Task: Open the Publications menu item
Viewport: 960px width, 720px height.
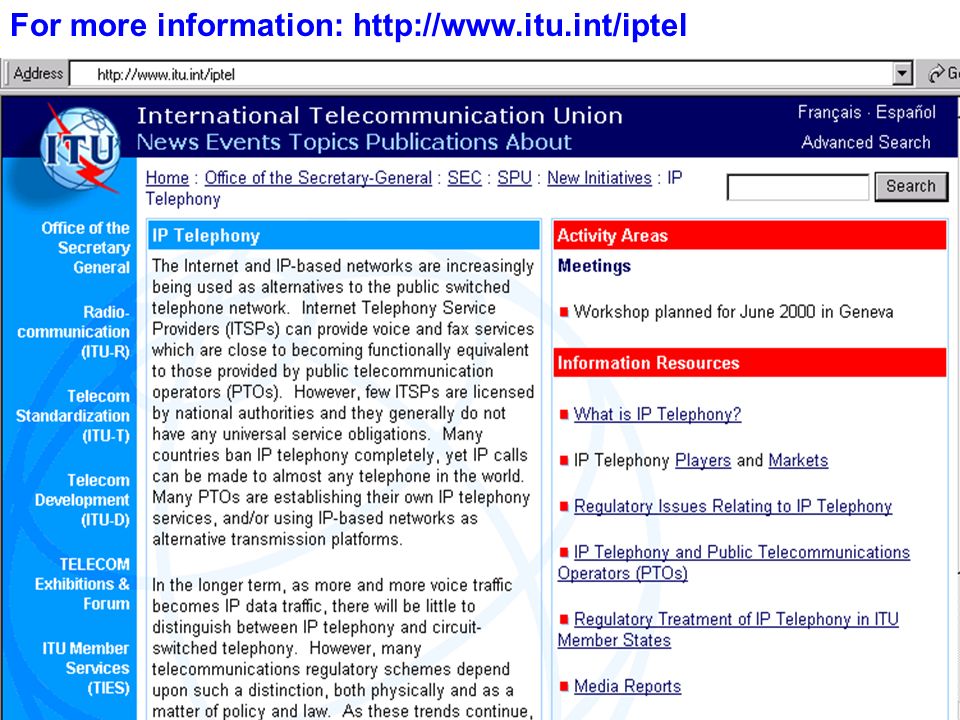Action: coord(432,142)
